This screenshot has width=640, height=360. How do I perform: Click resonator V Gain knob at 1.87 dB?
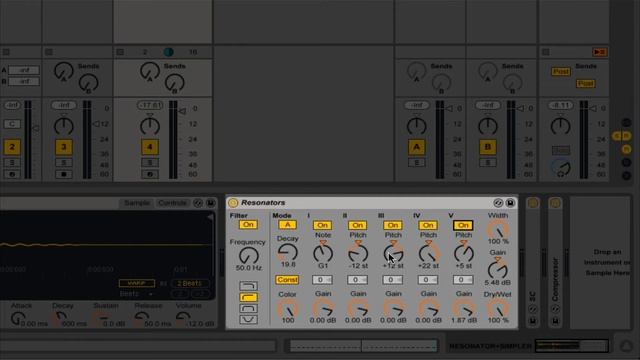(x=463, y=309)
